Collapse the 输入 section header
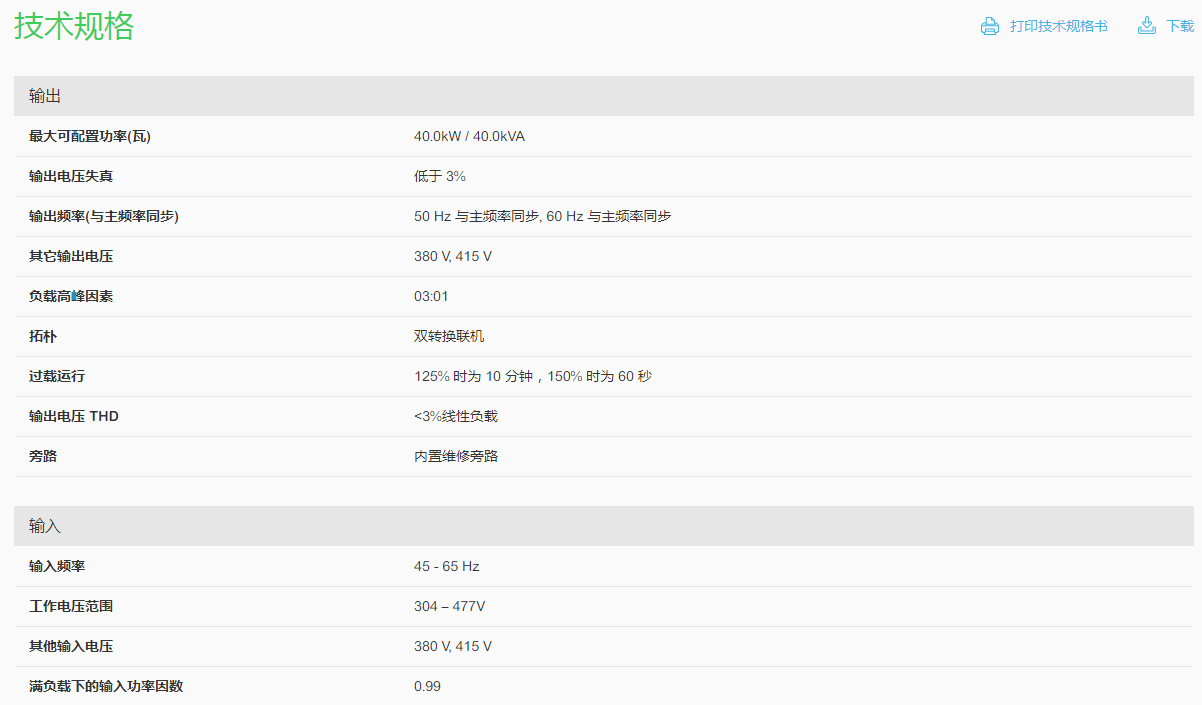This screenshot has width=1202, height=705. (x=45, y=526)
